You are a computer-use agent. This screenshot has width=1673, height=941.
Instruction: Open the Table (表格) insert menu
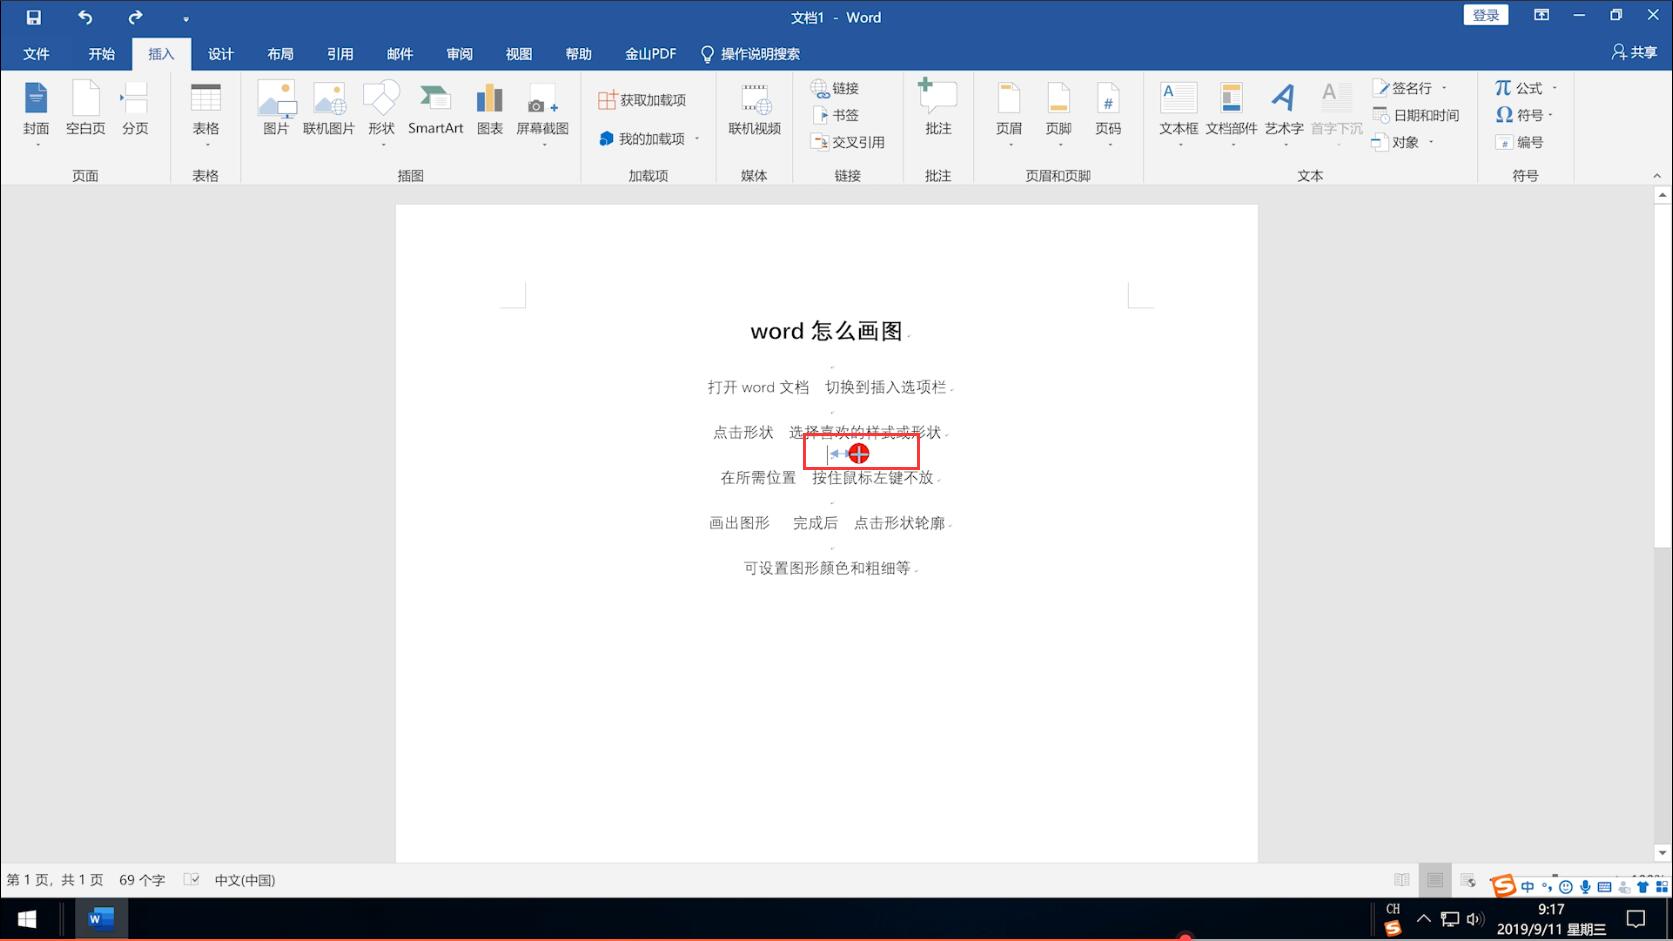click(x=206, y=113)
